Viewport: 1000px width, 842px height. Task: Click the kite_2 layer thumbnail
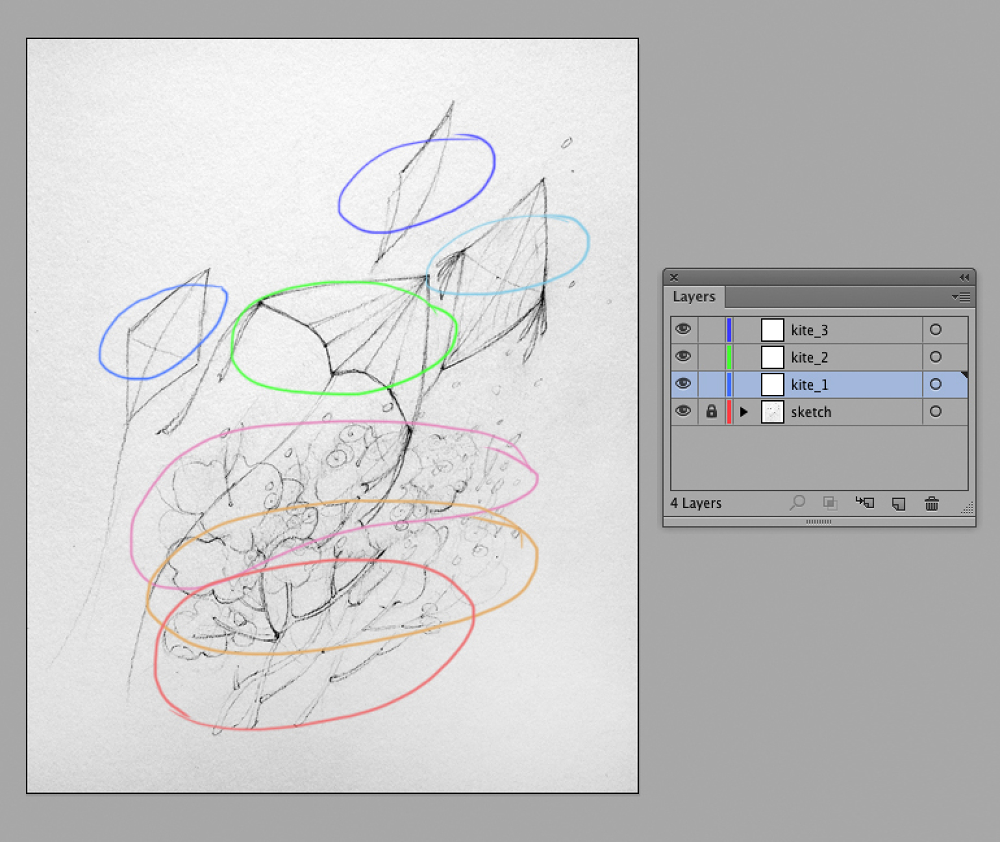[772, 357]
